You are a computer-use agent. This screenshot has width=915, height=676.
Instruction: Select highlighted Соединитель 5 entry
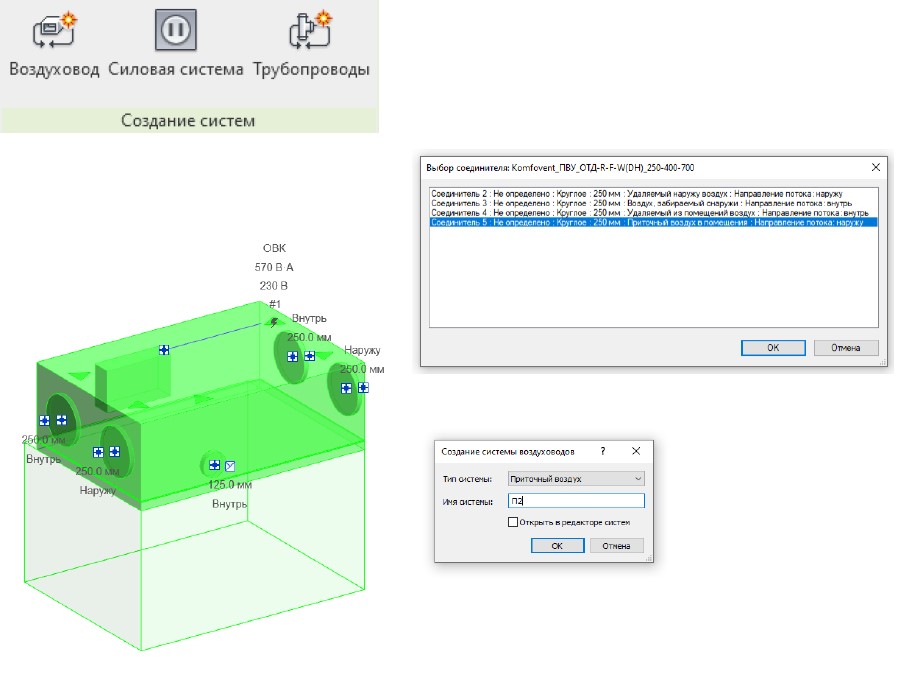tap(654, 222)
